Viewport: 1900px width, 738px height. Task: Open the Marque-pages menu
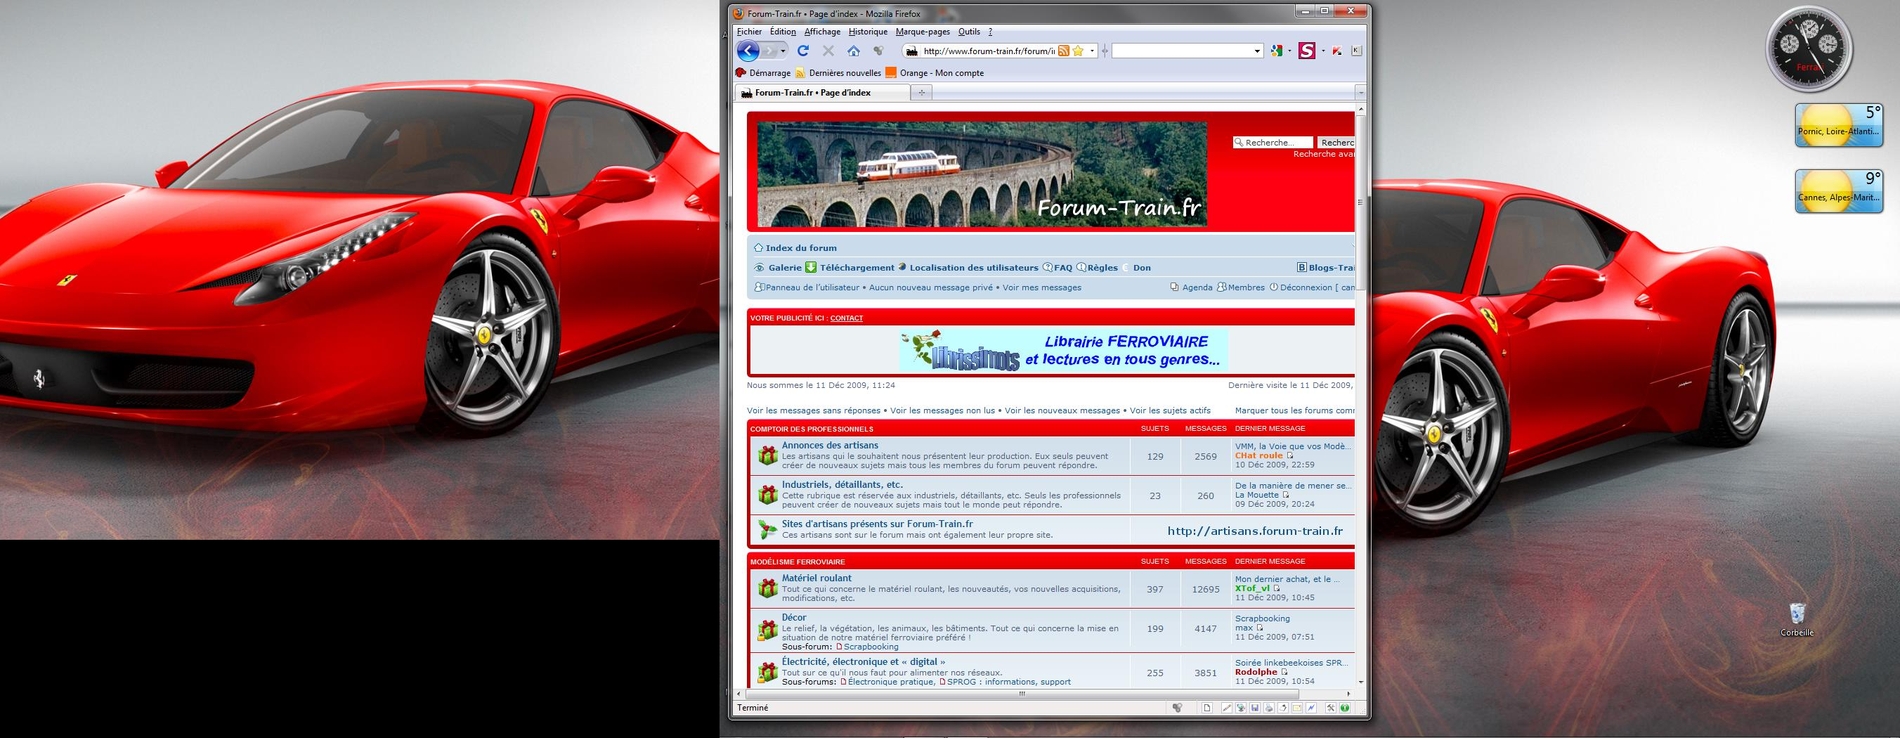click(x=923, y=32)
